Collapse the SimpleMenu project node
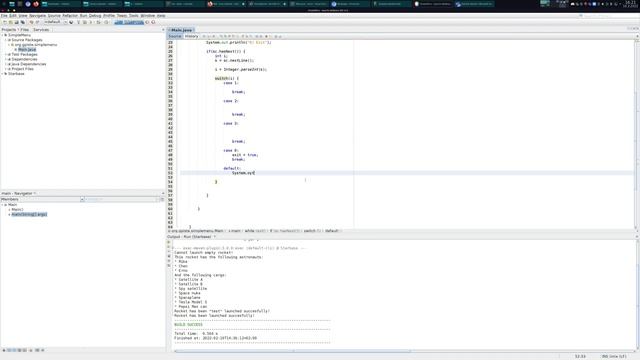This screenshot has width=640, height=360. [2, 35]
